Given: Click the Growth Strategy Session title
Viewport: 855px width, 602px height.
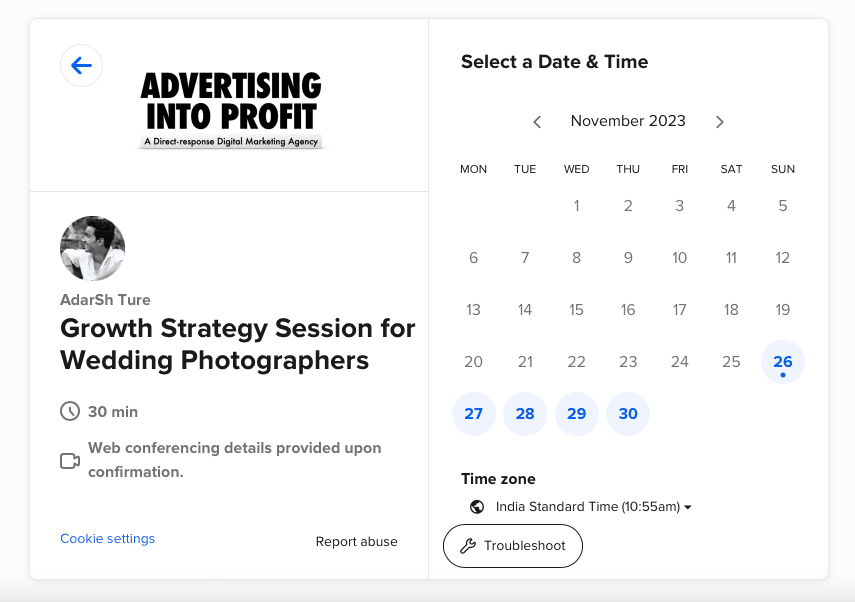Looking at the screenshot, I should coord(238,344).
